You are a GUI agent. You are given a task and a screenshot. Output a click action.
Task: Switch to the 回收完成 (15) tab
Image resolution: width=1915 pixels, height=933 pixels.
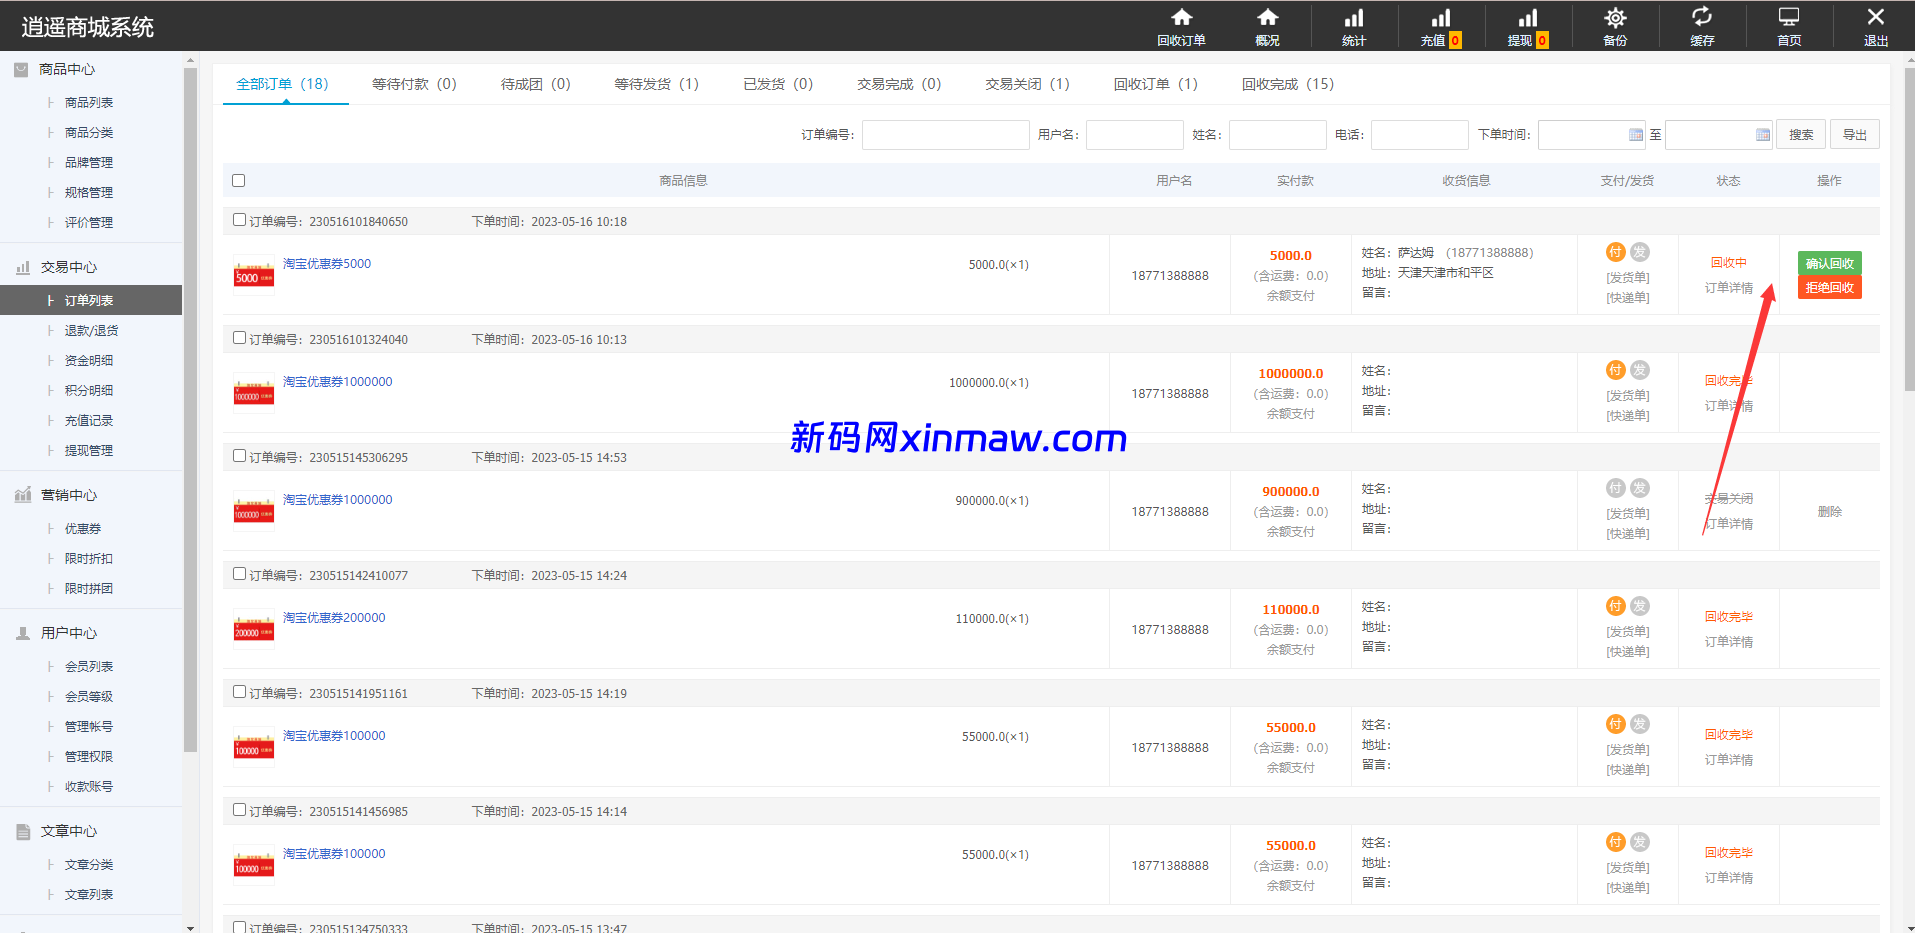(1287, 84)
